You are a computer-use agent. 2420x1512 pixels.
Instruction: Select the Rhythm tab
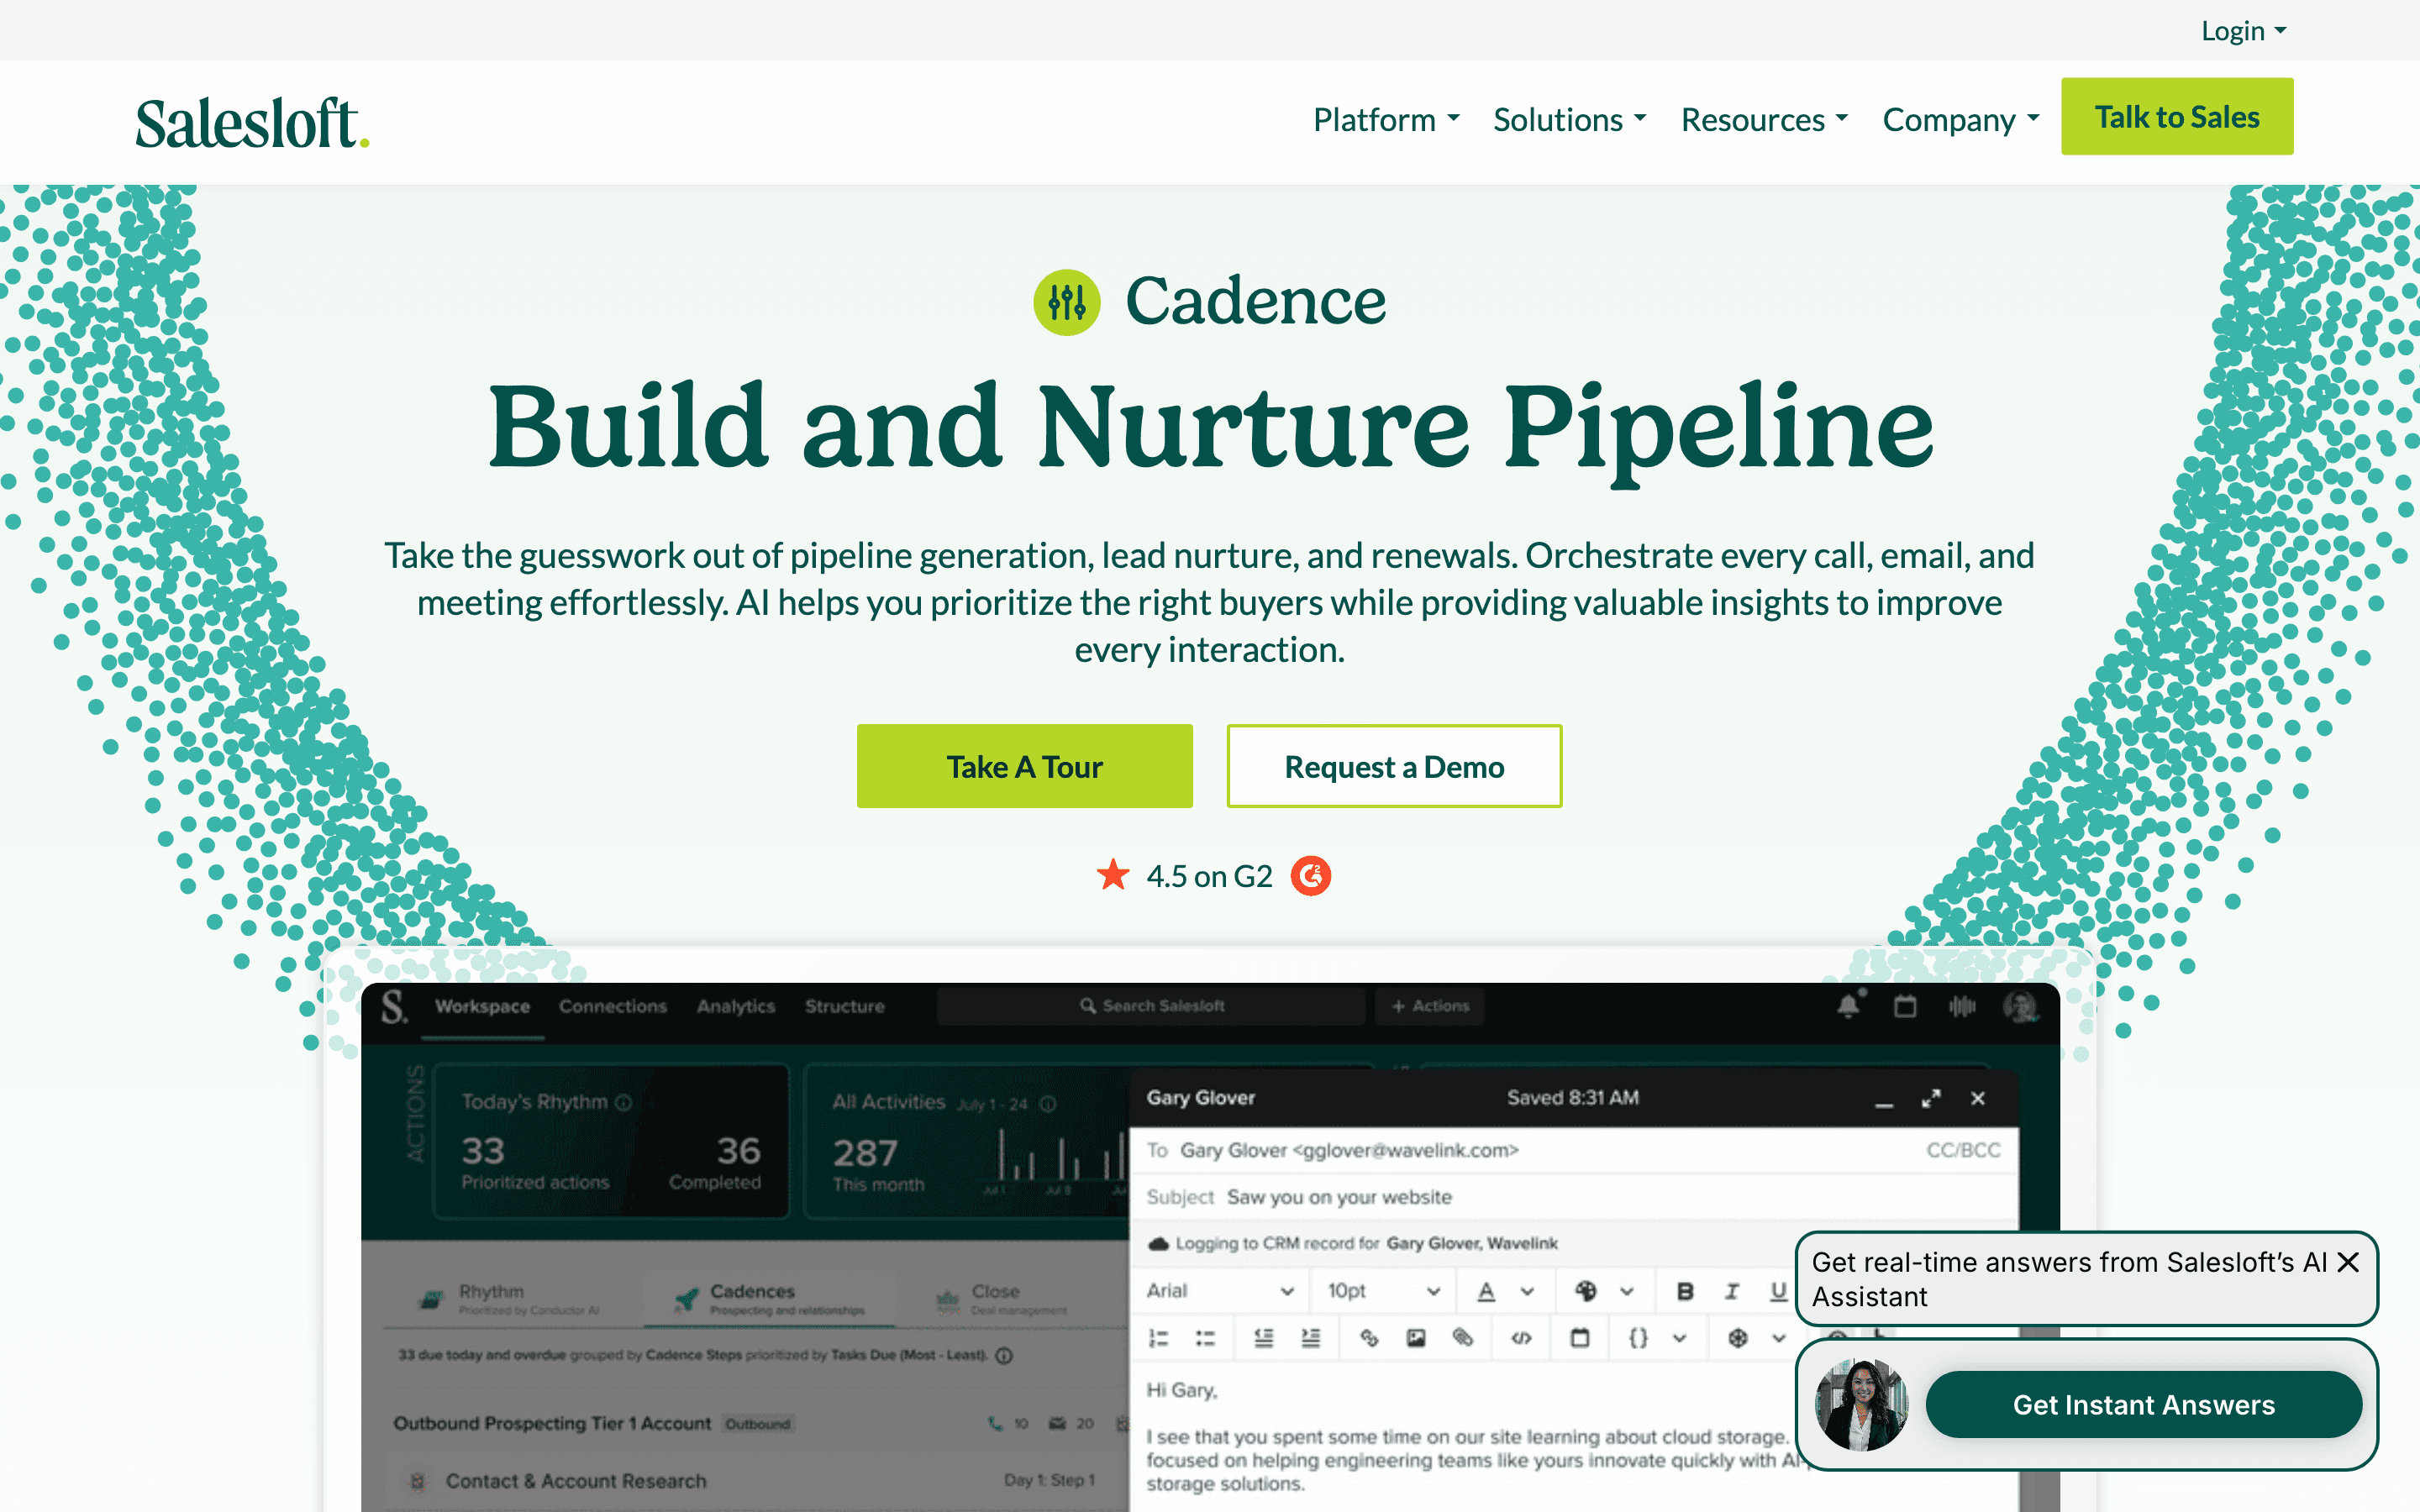point(511,1299)
